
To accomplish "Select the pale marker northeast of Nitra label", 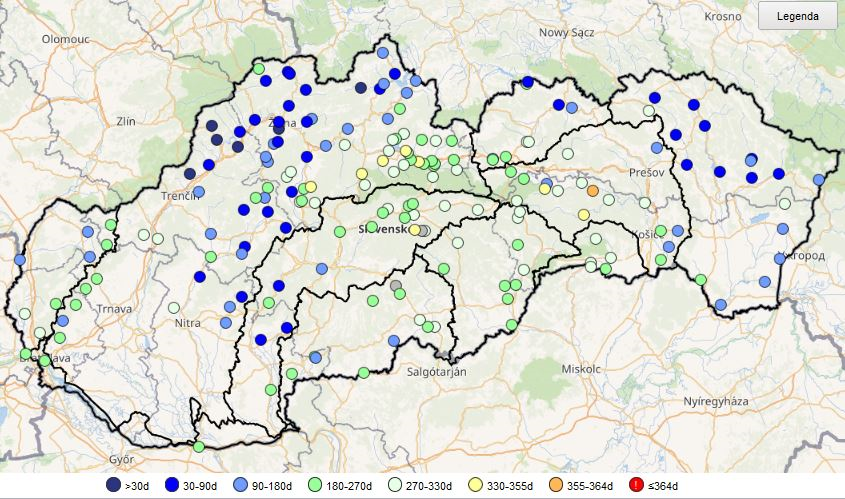I will coord(174,308).
